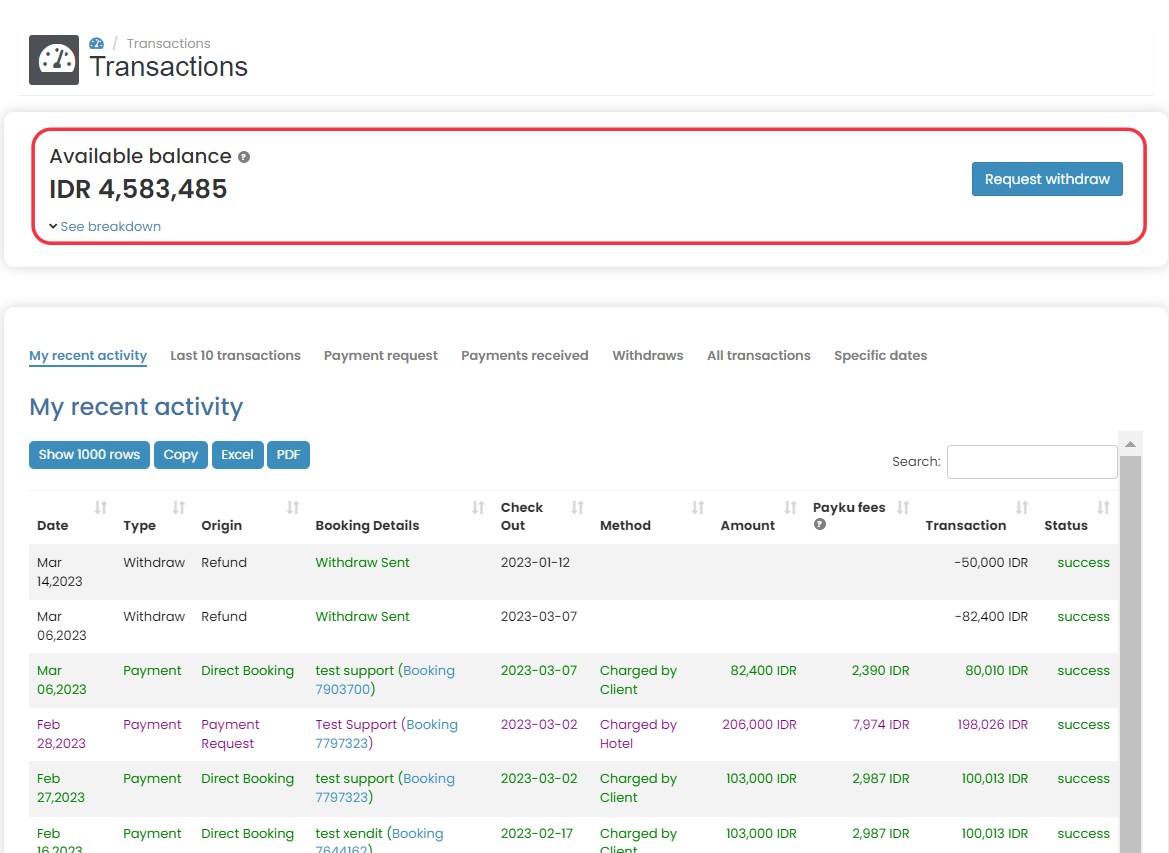Open the test xendit Booking link
This screenshot has height=853, width=1169.
point(379,841)
